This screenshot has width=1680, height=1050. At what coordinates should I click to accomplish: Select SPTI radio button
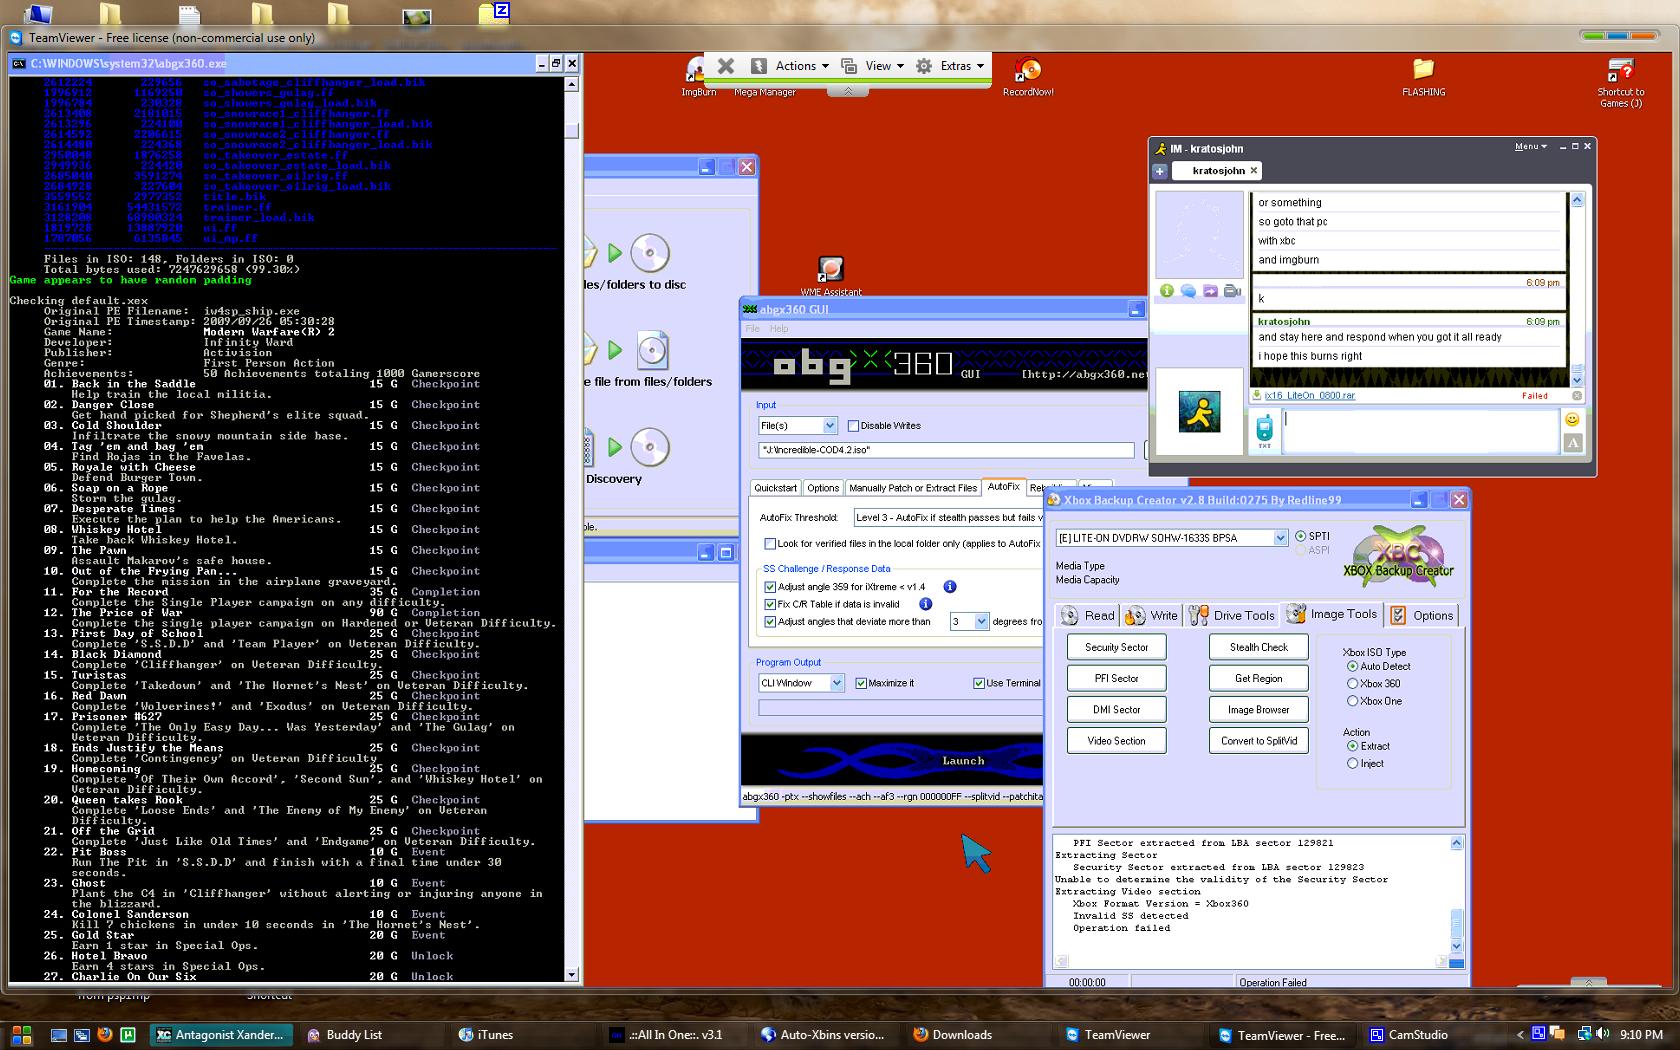[x=1301, y=536]
